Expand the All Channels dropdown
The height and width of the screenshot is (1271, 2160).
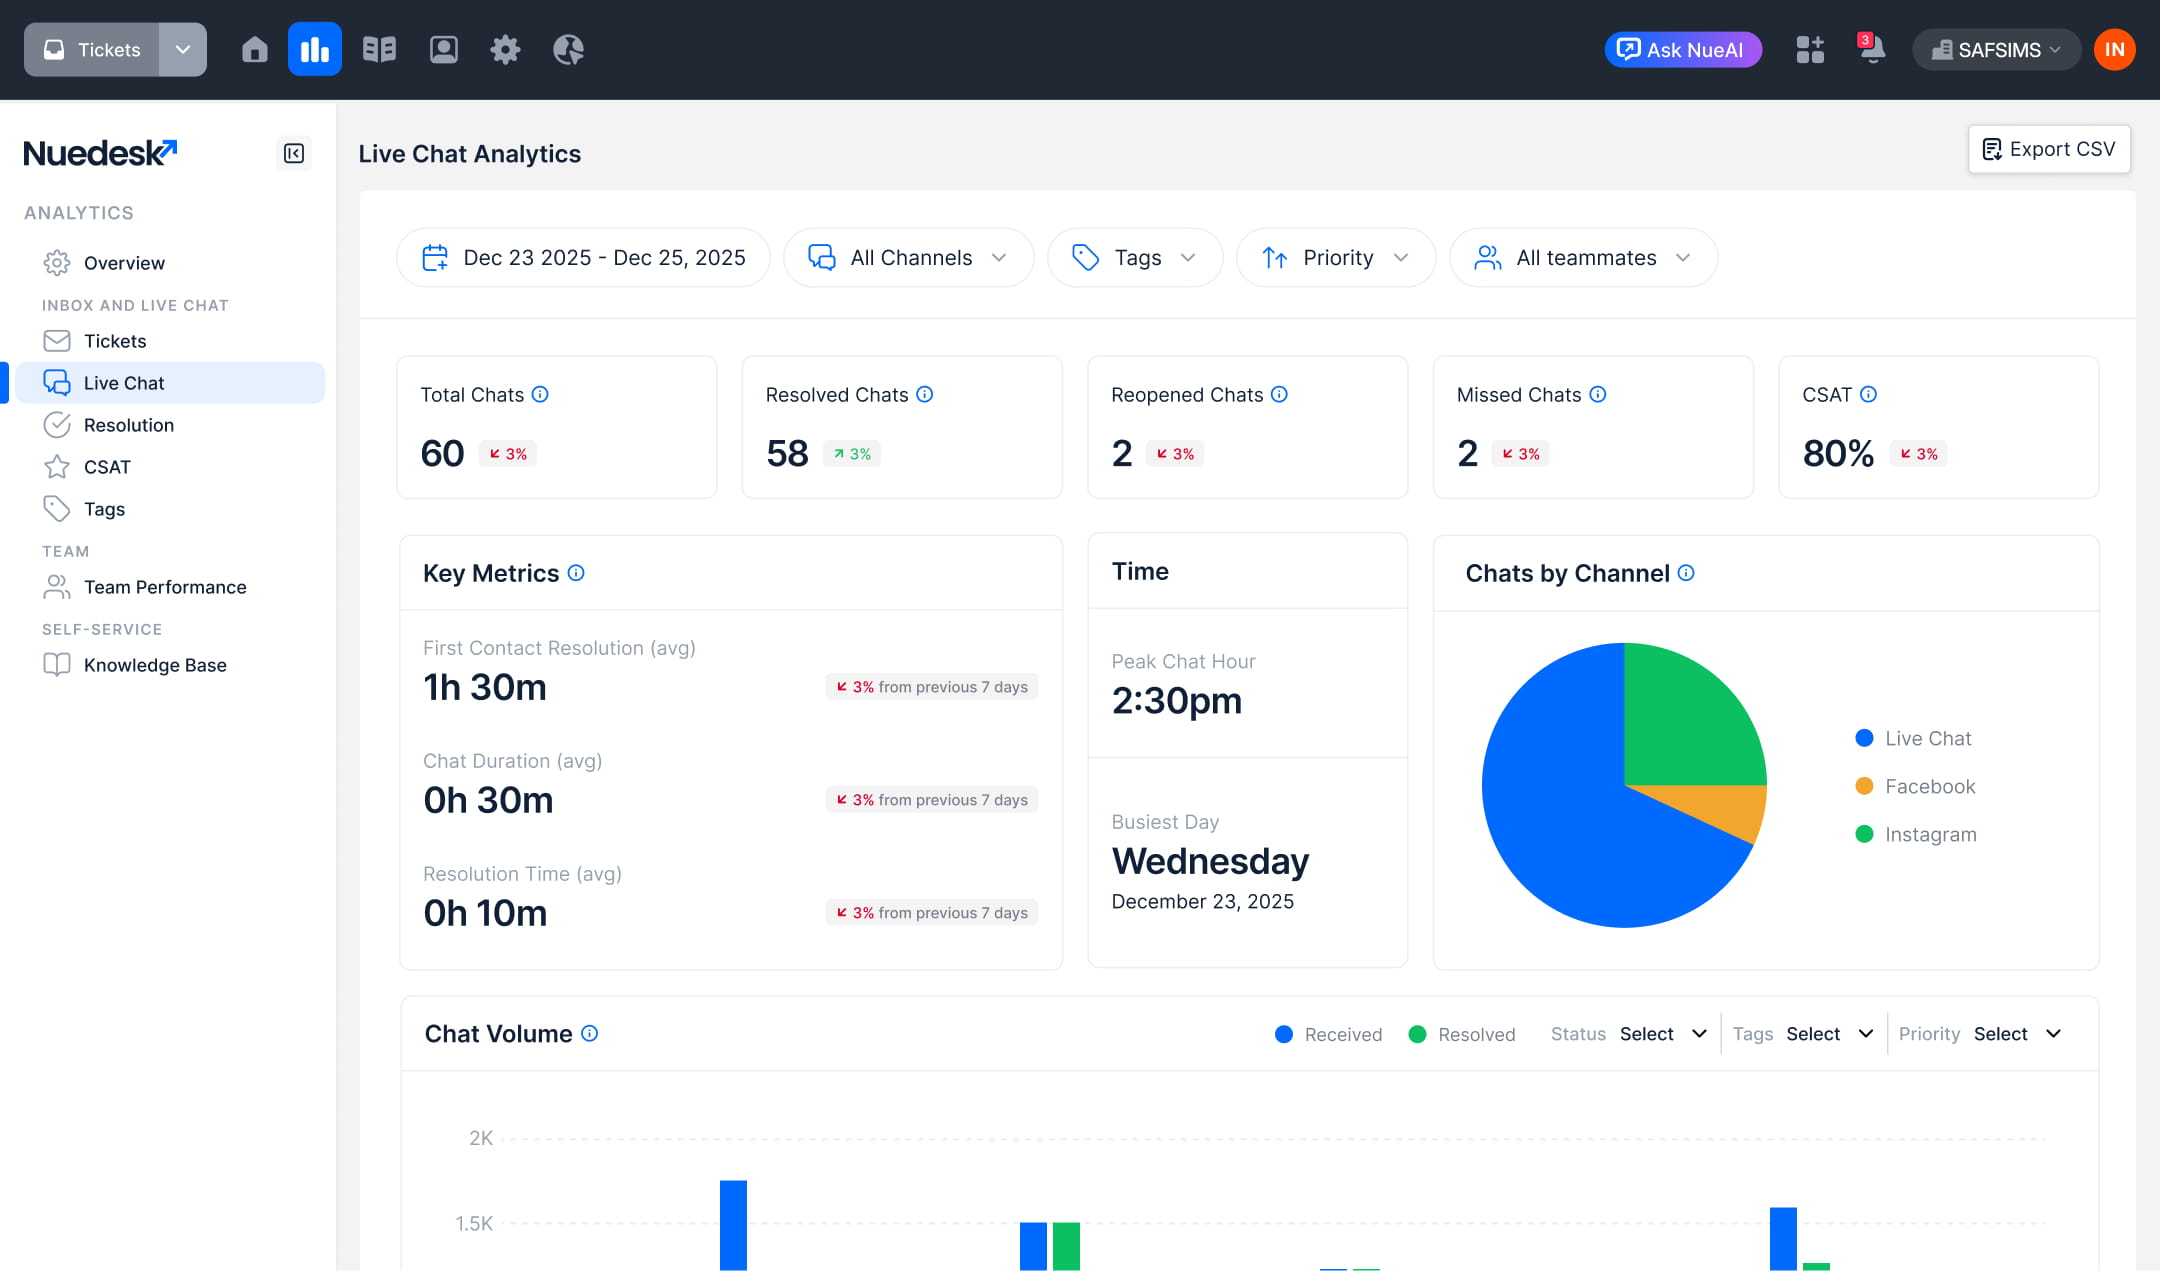[908, 258]
